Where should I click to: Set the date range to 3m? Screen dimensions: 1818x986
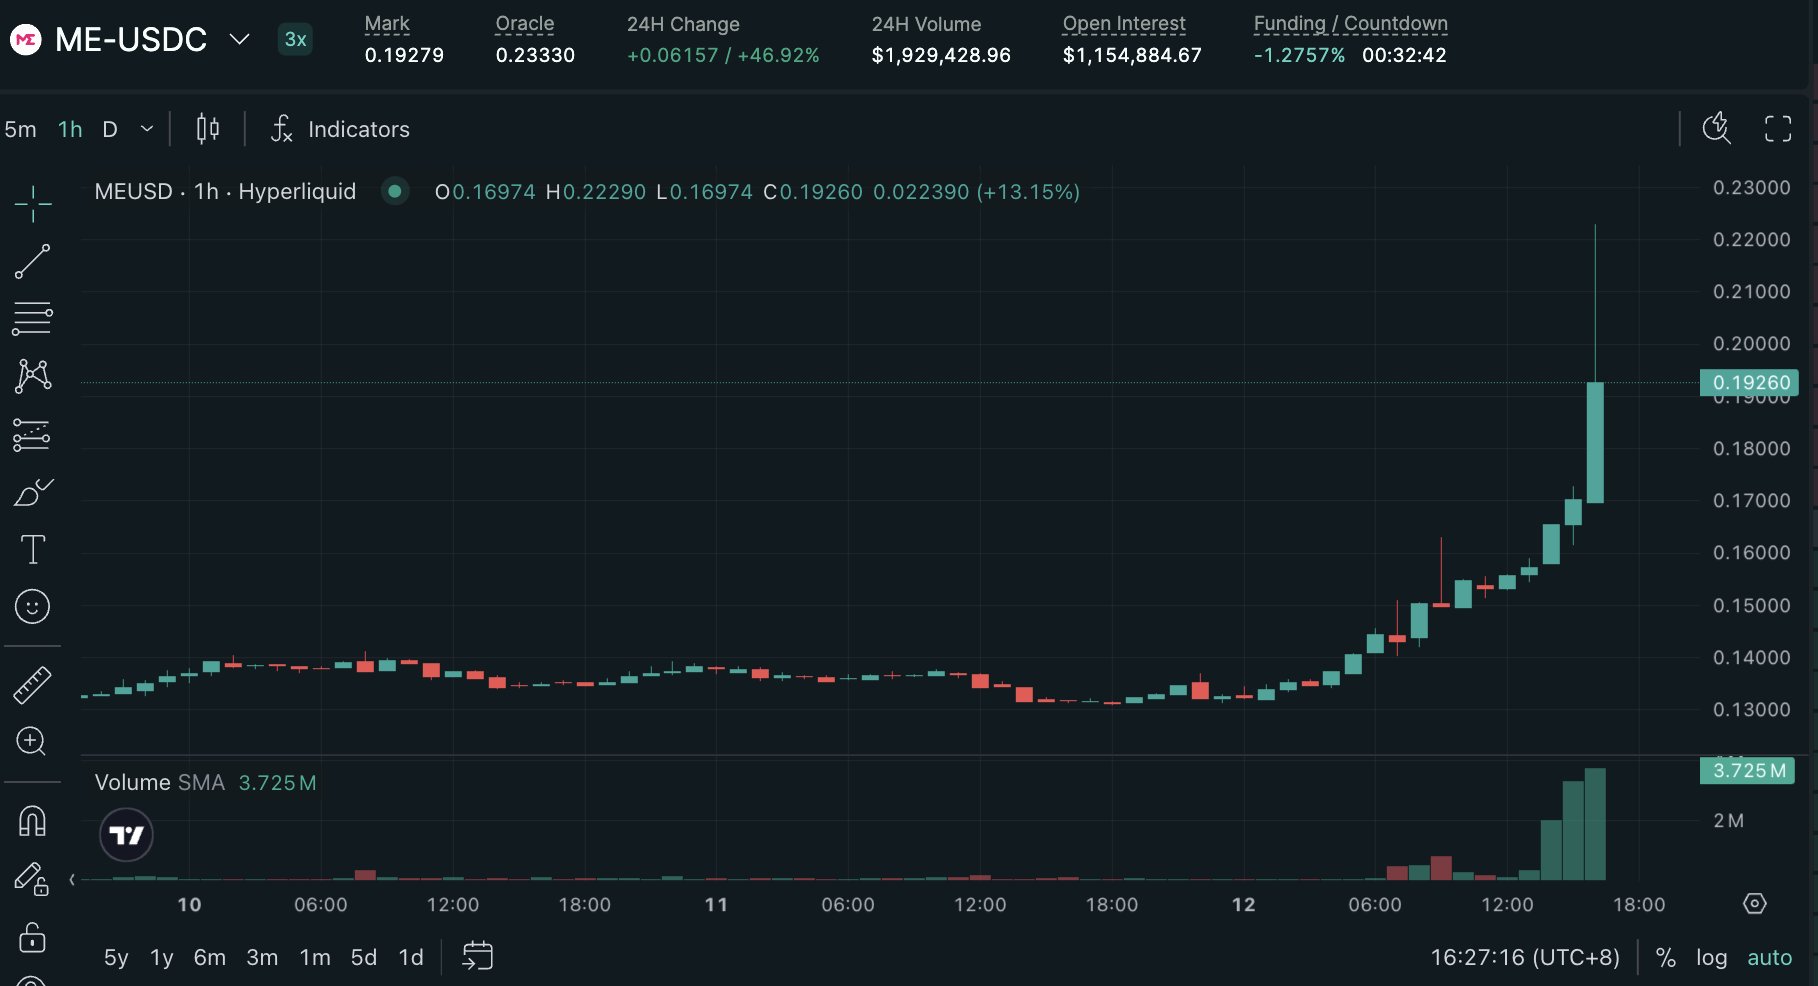tap(262, 958)
